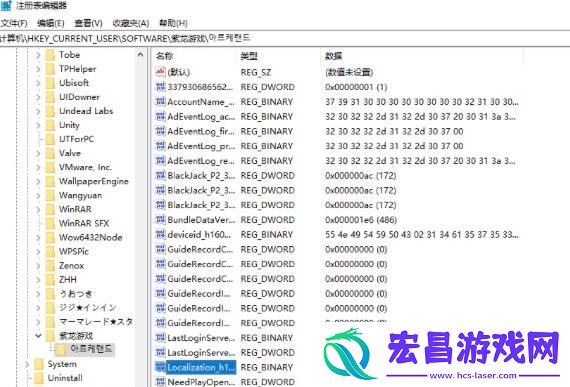Click the Registry Editor icon in title bar
Screen dimensions: 570x387
pyautogui.click(x=6, y=5)
